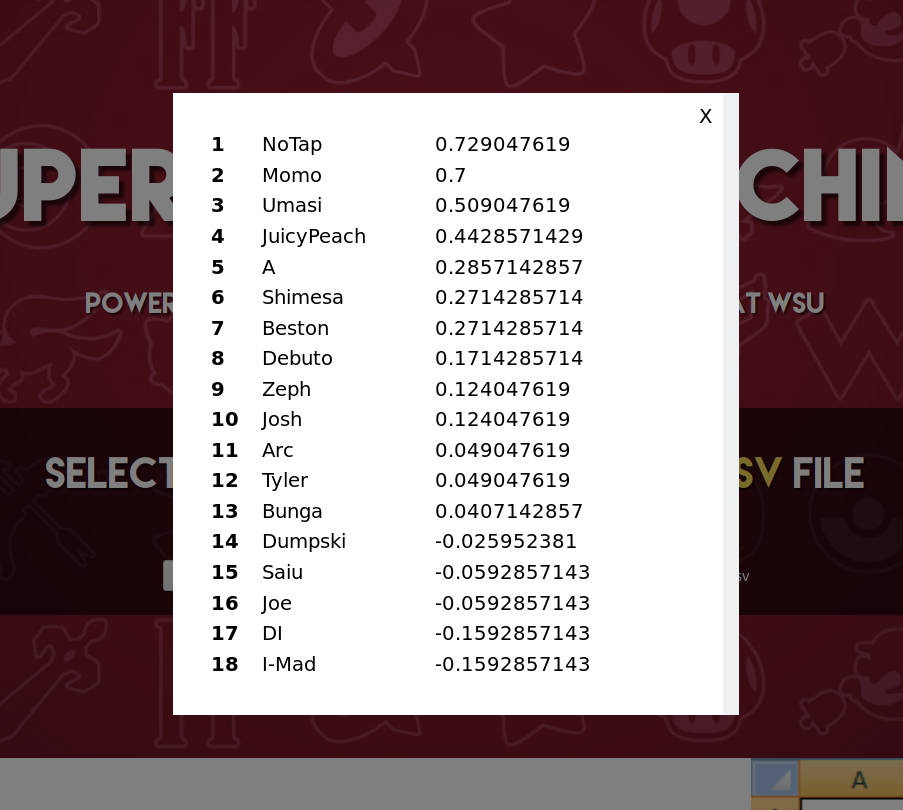The height and width of the screenshot is (810, 903).
Task: Click NoTap's score 0.729047619
Action: pos(503,144)
